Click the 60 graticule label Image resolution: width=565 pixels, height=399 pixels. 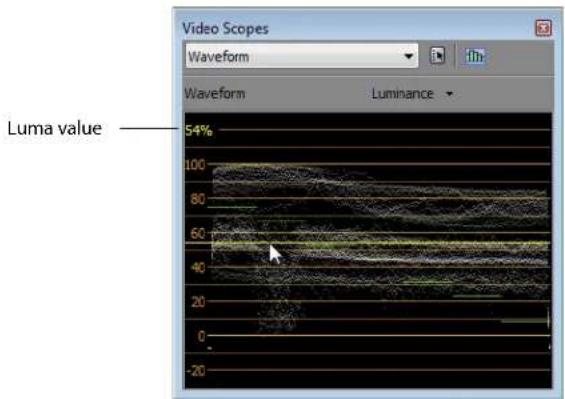click(198, 233)
